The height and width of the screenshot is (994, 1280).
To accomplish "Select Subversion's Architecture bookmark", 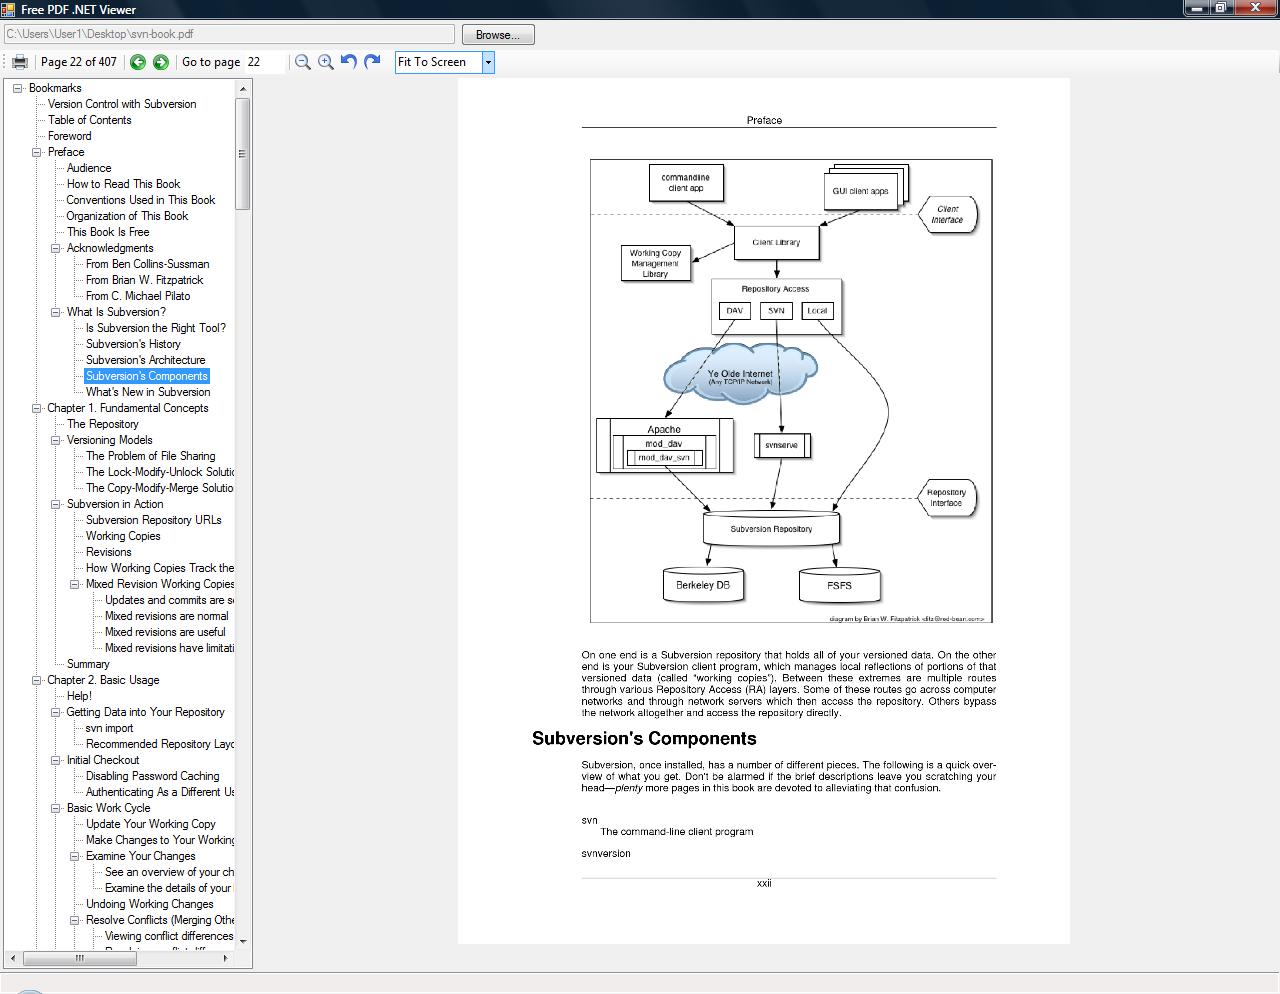I will [x=145, y=360].
